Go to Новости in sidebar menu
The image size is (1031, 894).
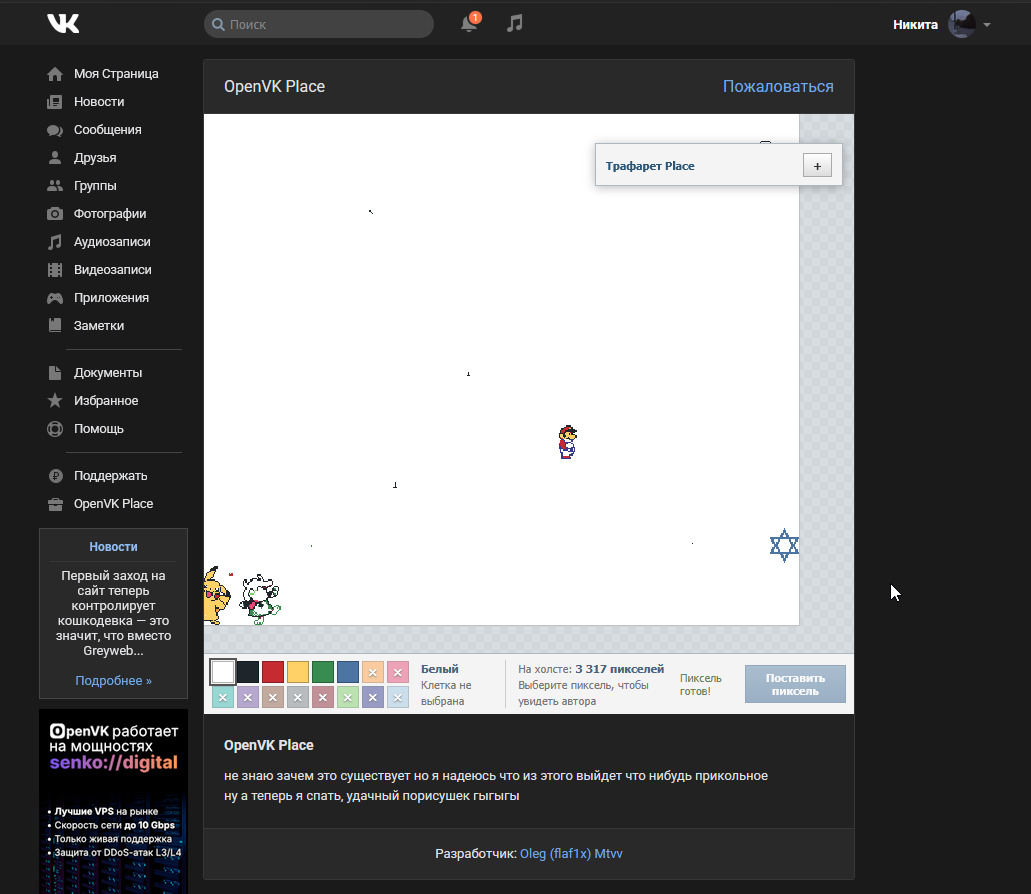click(x=99, y=102)
